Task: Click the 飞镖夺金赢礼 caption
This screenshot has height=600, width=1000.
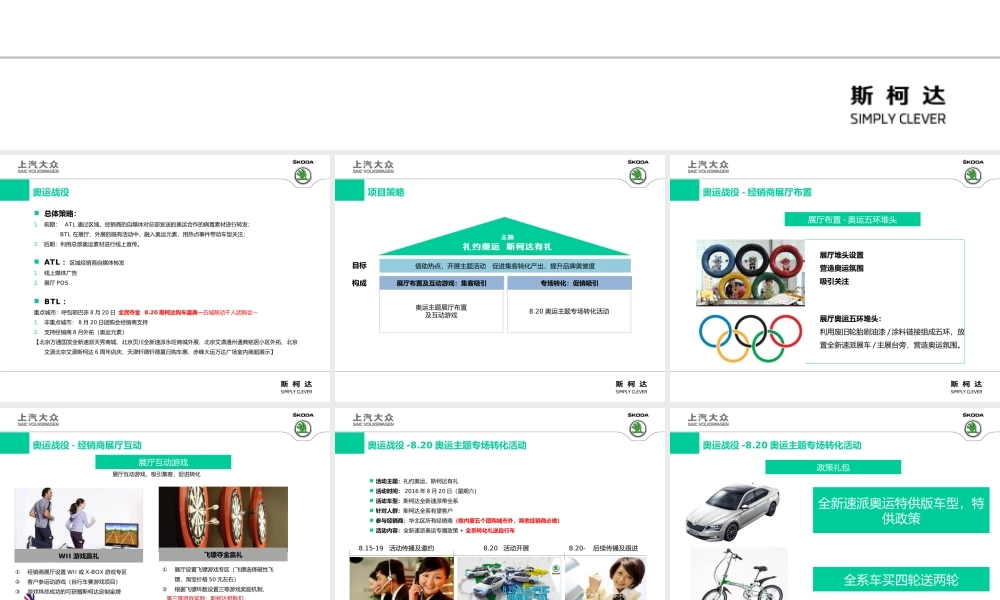Action: [223, 555]
